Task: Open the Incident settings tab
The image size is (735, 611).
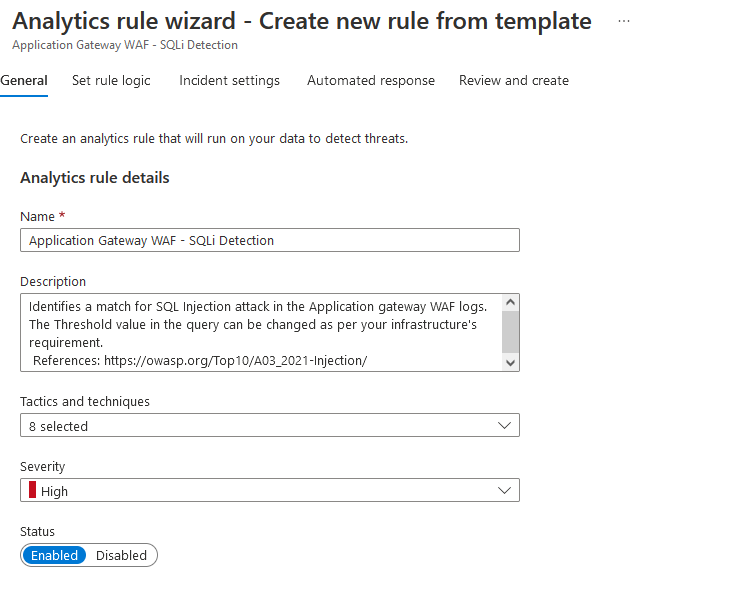Action: pos(229,81)
